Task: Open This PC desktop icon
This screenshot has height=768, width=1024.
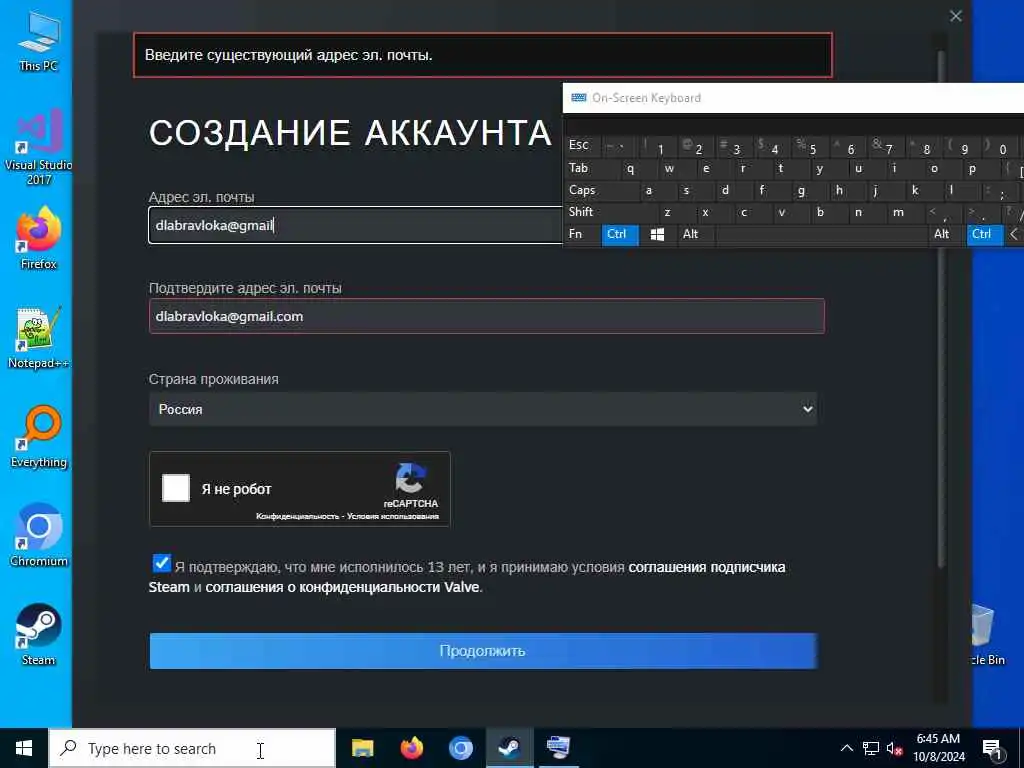Action: (x=39, y=40)
